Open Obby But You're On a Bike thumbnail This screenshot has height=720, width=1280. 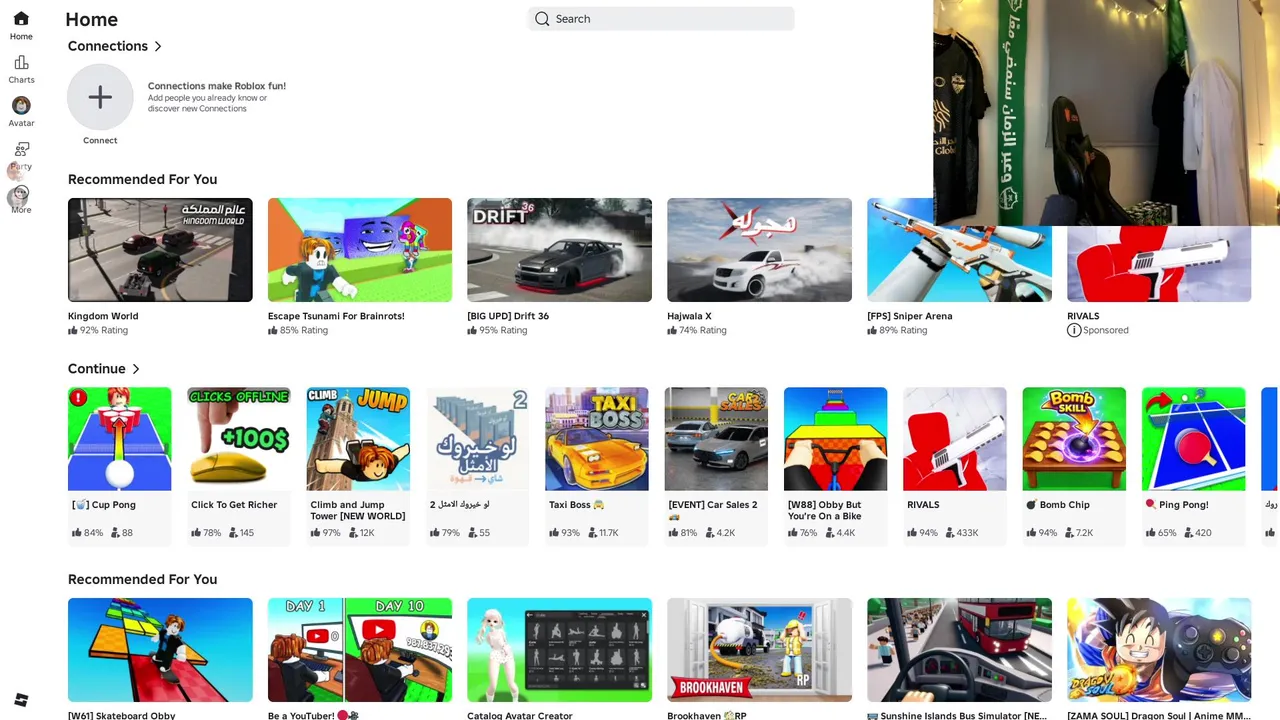[835, 439]
